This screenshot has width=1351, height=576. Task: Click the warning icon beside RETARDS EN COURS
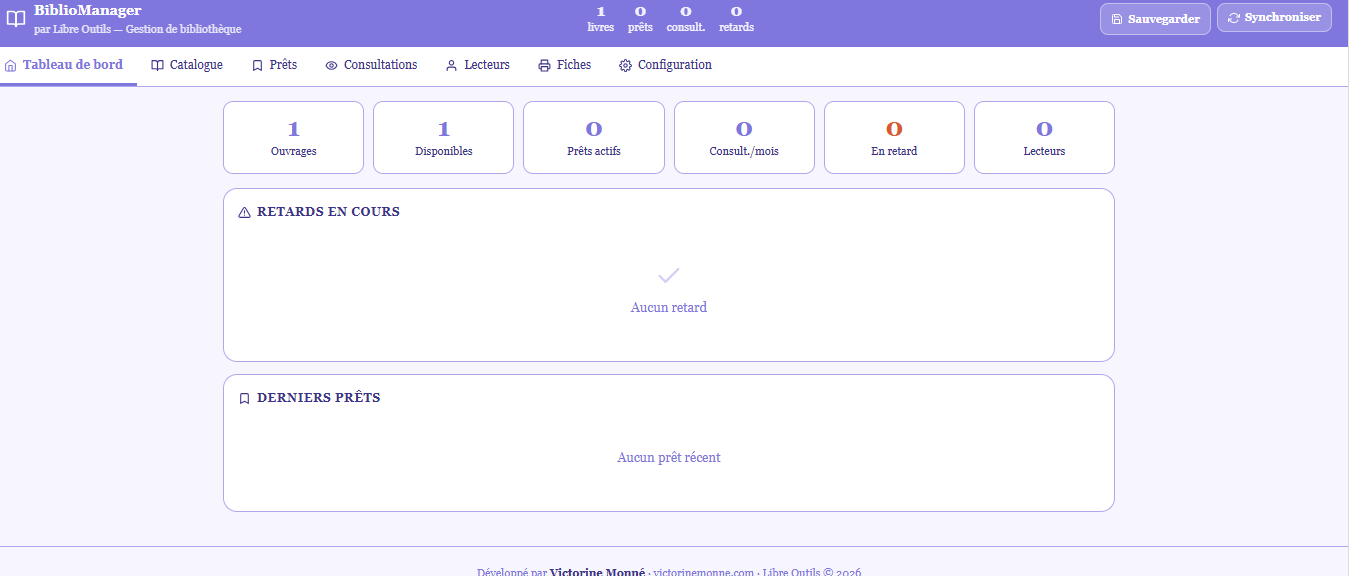click(243, 211)
